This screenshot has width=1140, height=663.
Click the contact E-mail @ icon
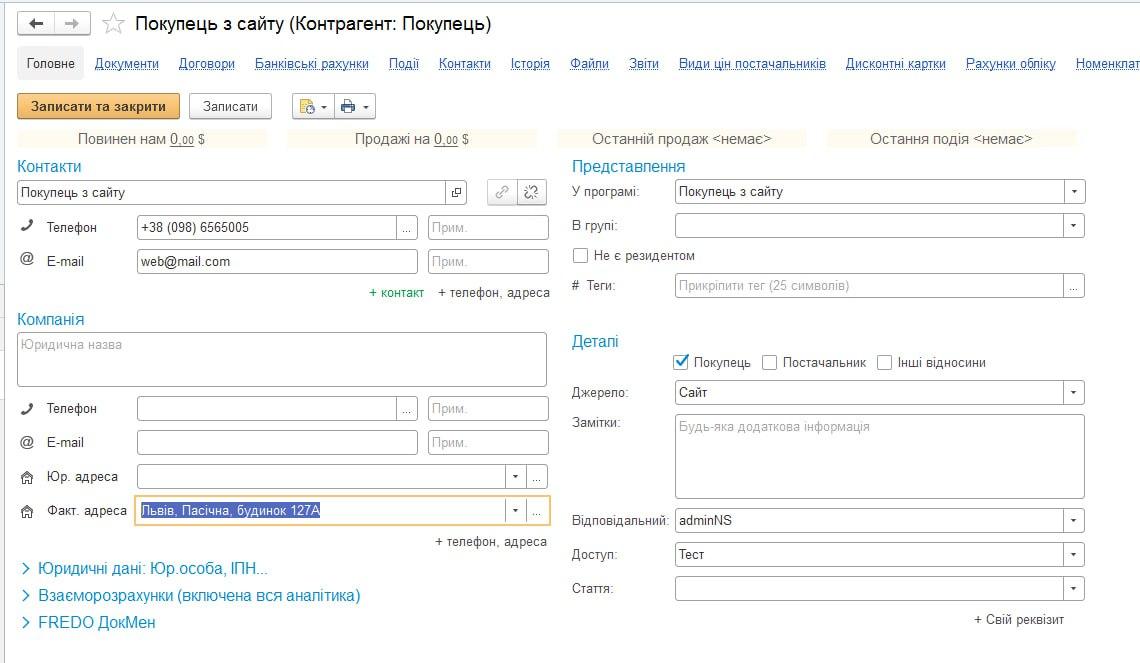27,259
